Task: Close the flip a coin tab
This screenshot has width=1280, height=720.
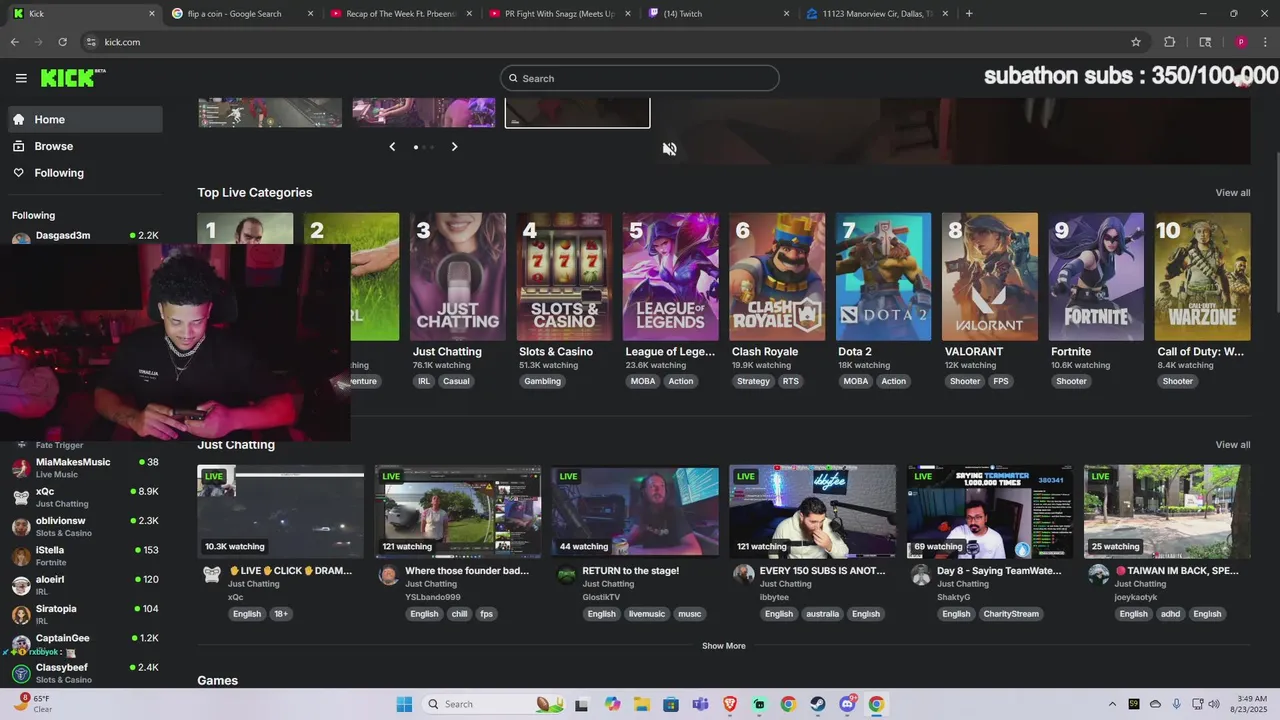Action: (310, 14)
